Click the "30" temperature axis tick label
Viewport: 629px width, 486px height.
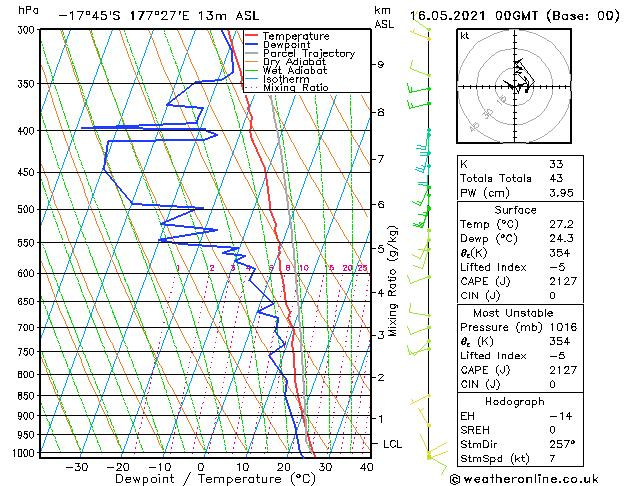pos(325,467)
